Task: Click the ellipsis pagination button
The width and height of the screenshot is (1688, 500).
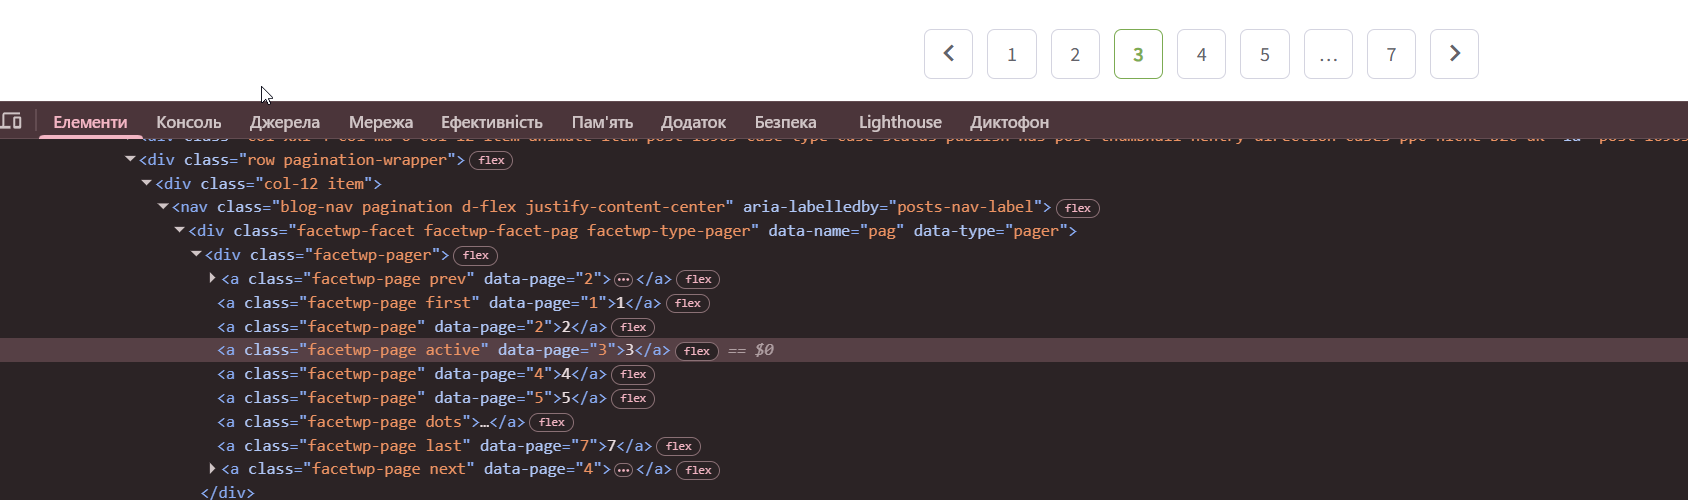Action: tap(1328, 54)
